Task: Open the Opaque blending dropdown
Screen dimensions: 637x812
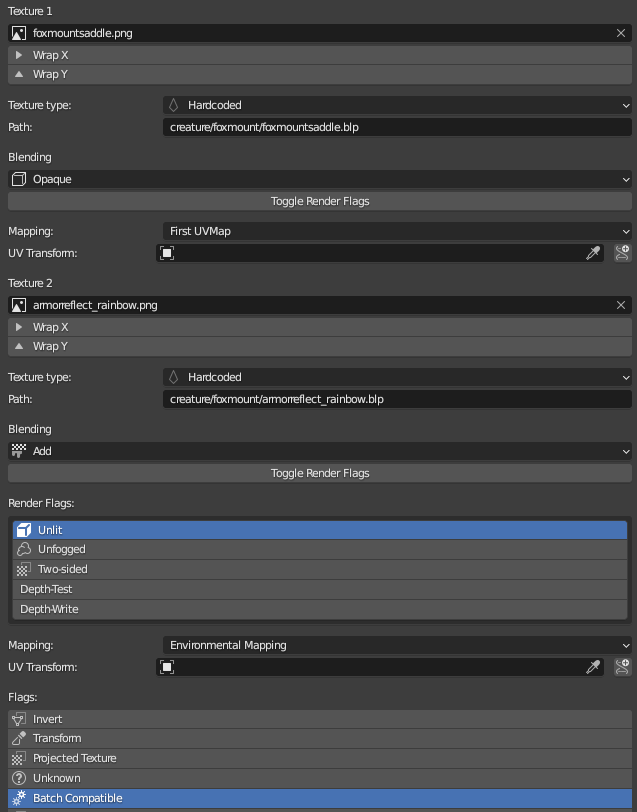Action: (x=320, y=179)
